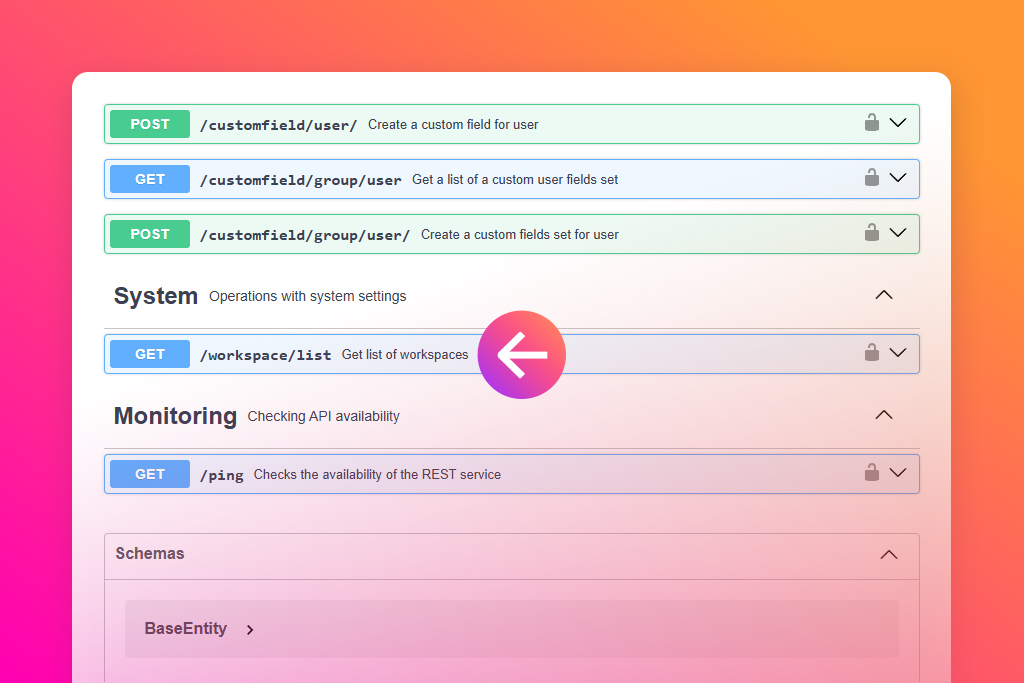Expand the /workspace/list endpoint chevron
Image resolution: width=1024 pixels, height=683 pixels.
898,353
